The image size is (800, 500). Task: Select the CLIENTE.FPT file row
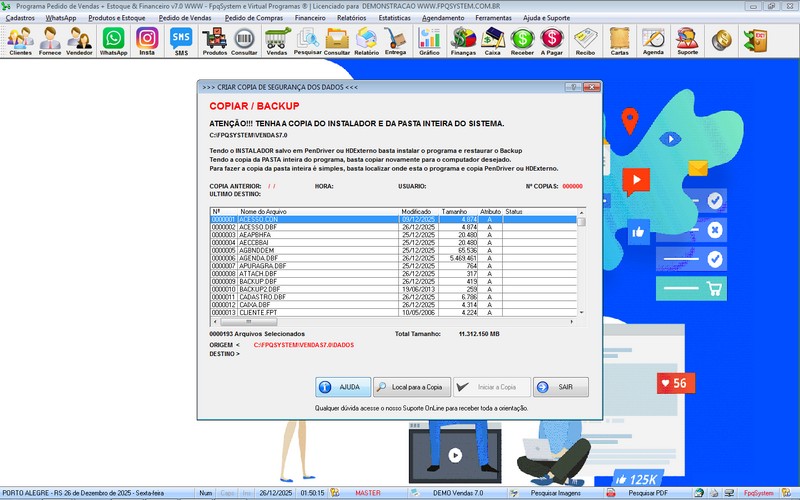[x=393, y=312]
